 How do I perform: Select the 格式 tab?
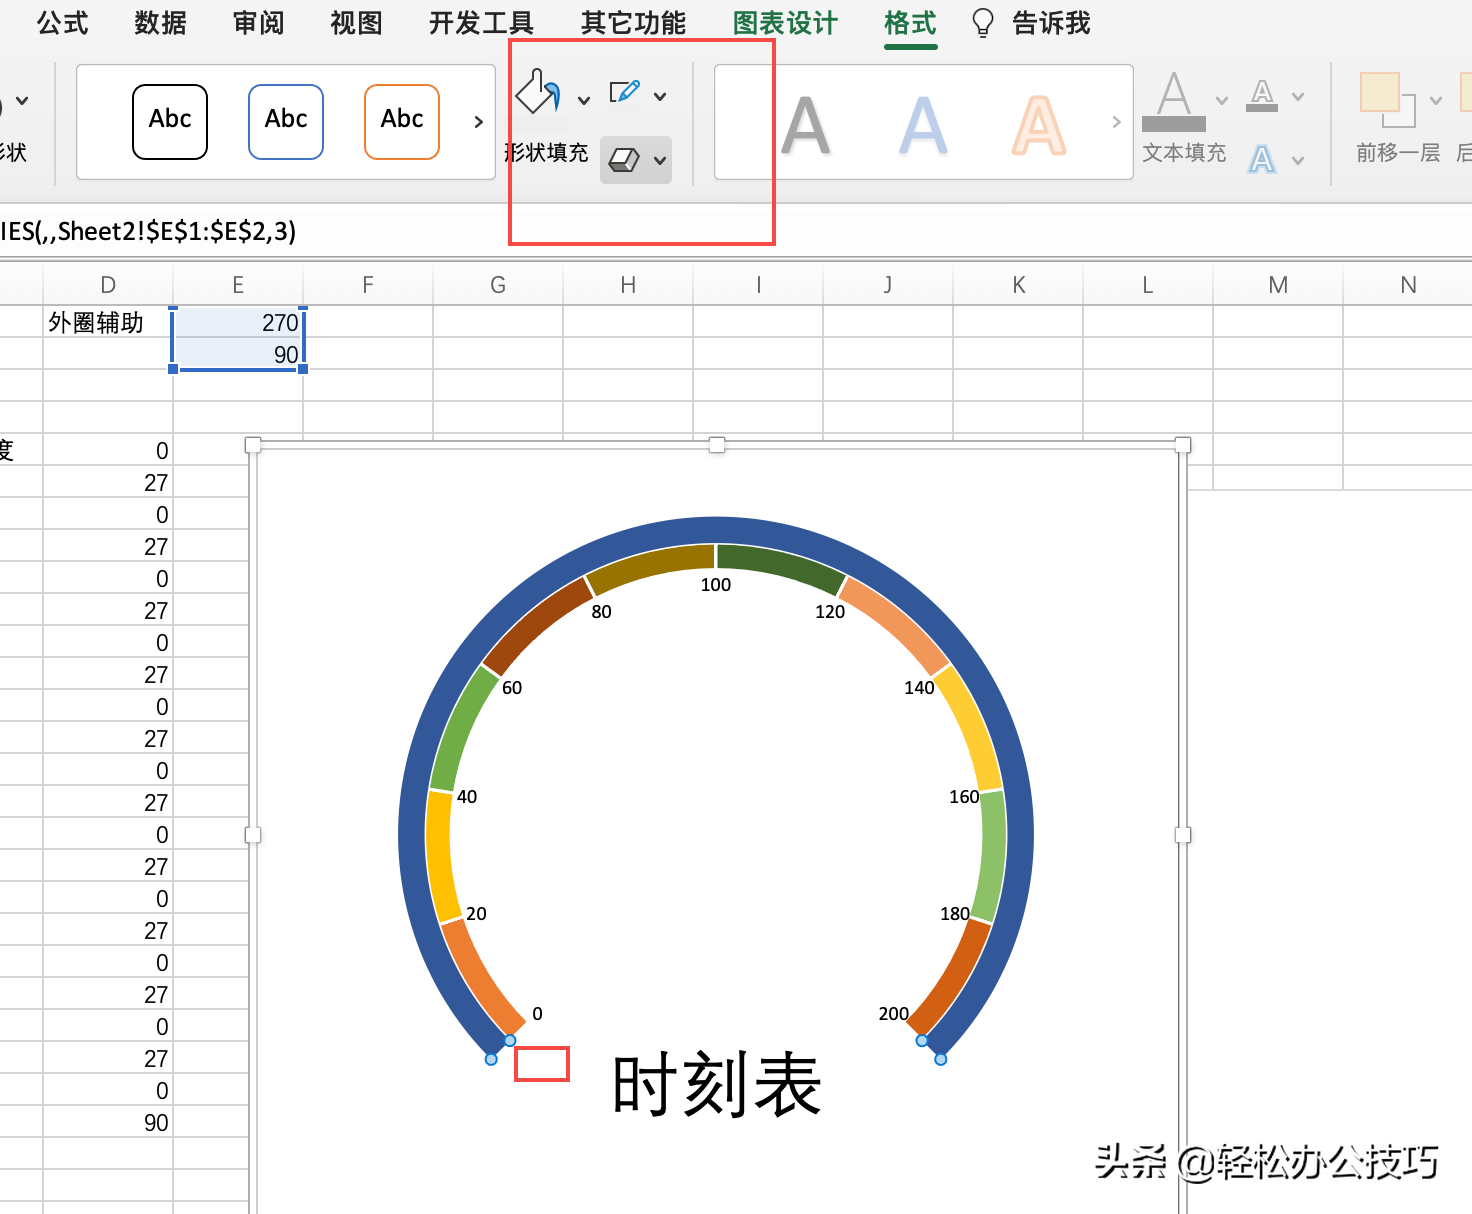click(x=910, y=23)
